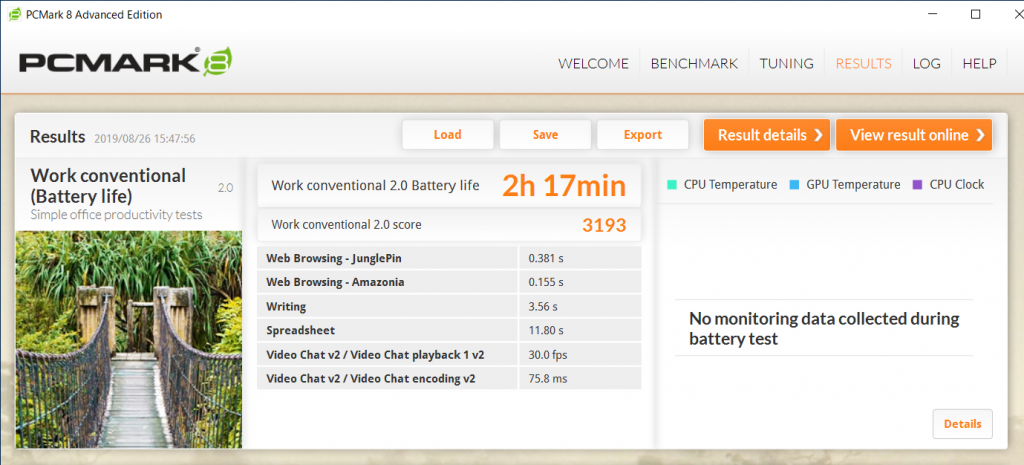1024x465 pixels.
Task: Save the benchmark result
Action: [545, 135]
